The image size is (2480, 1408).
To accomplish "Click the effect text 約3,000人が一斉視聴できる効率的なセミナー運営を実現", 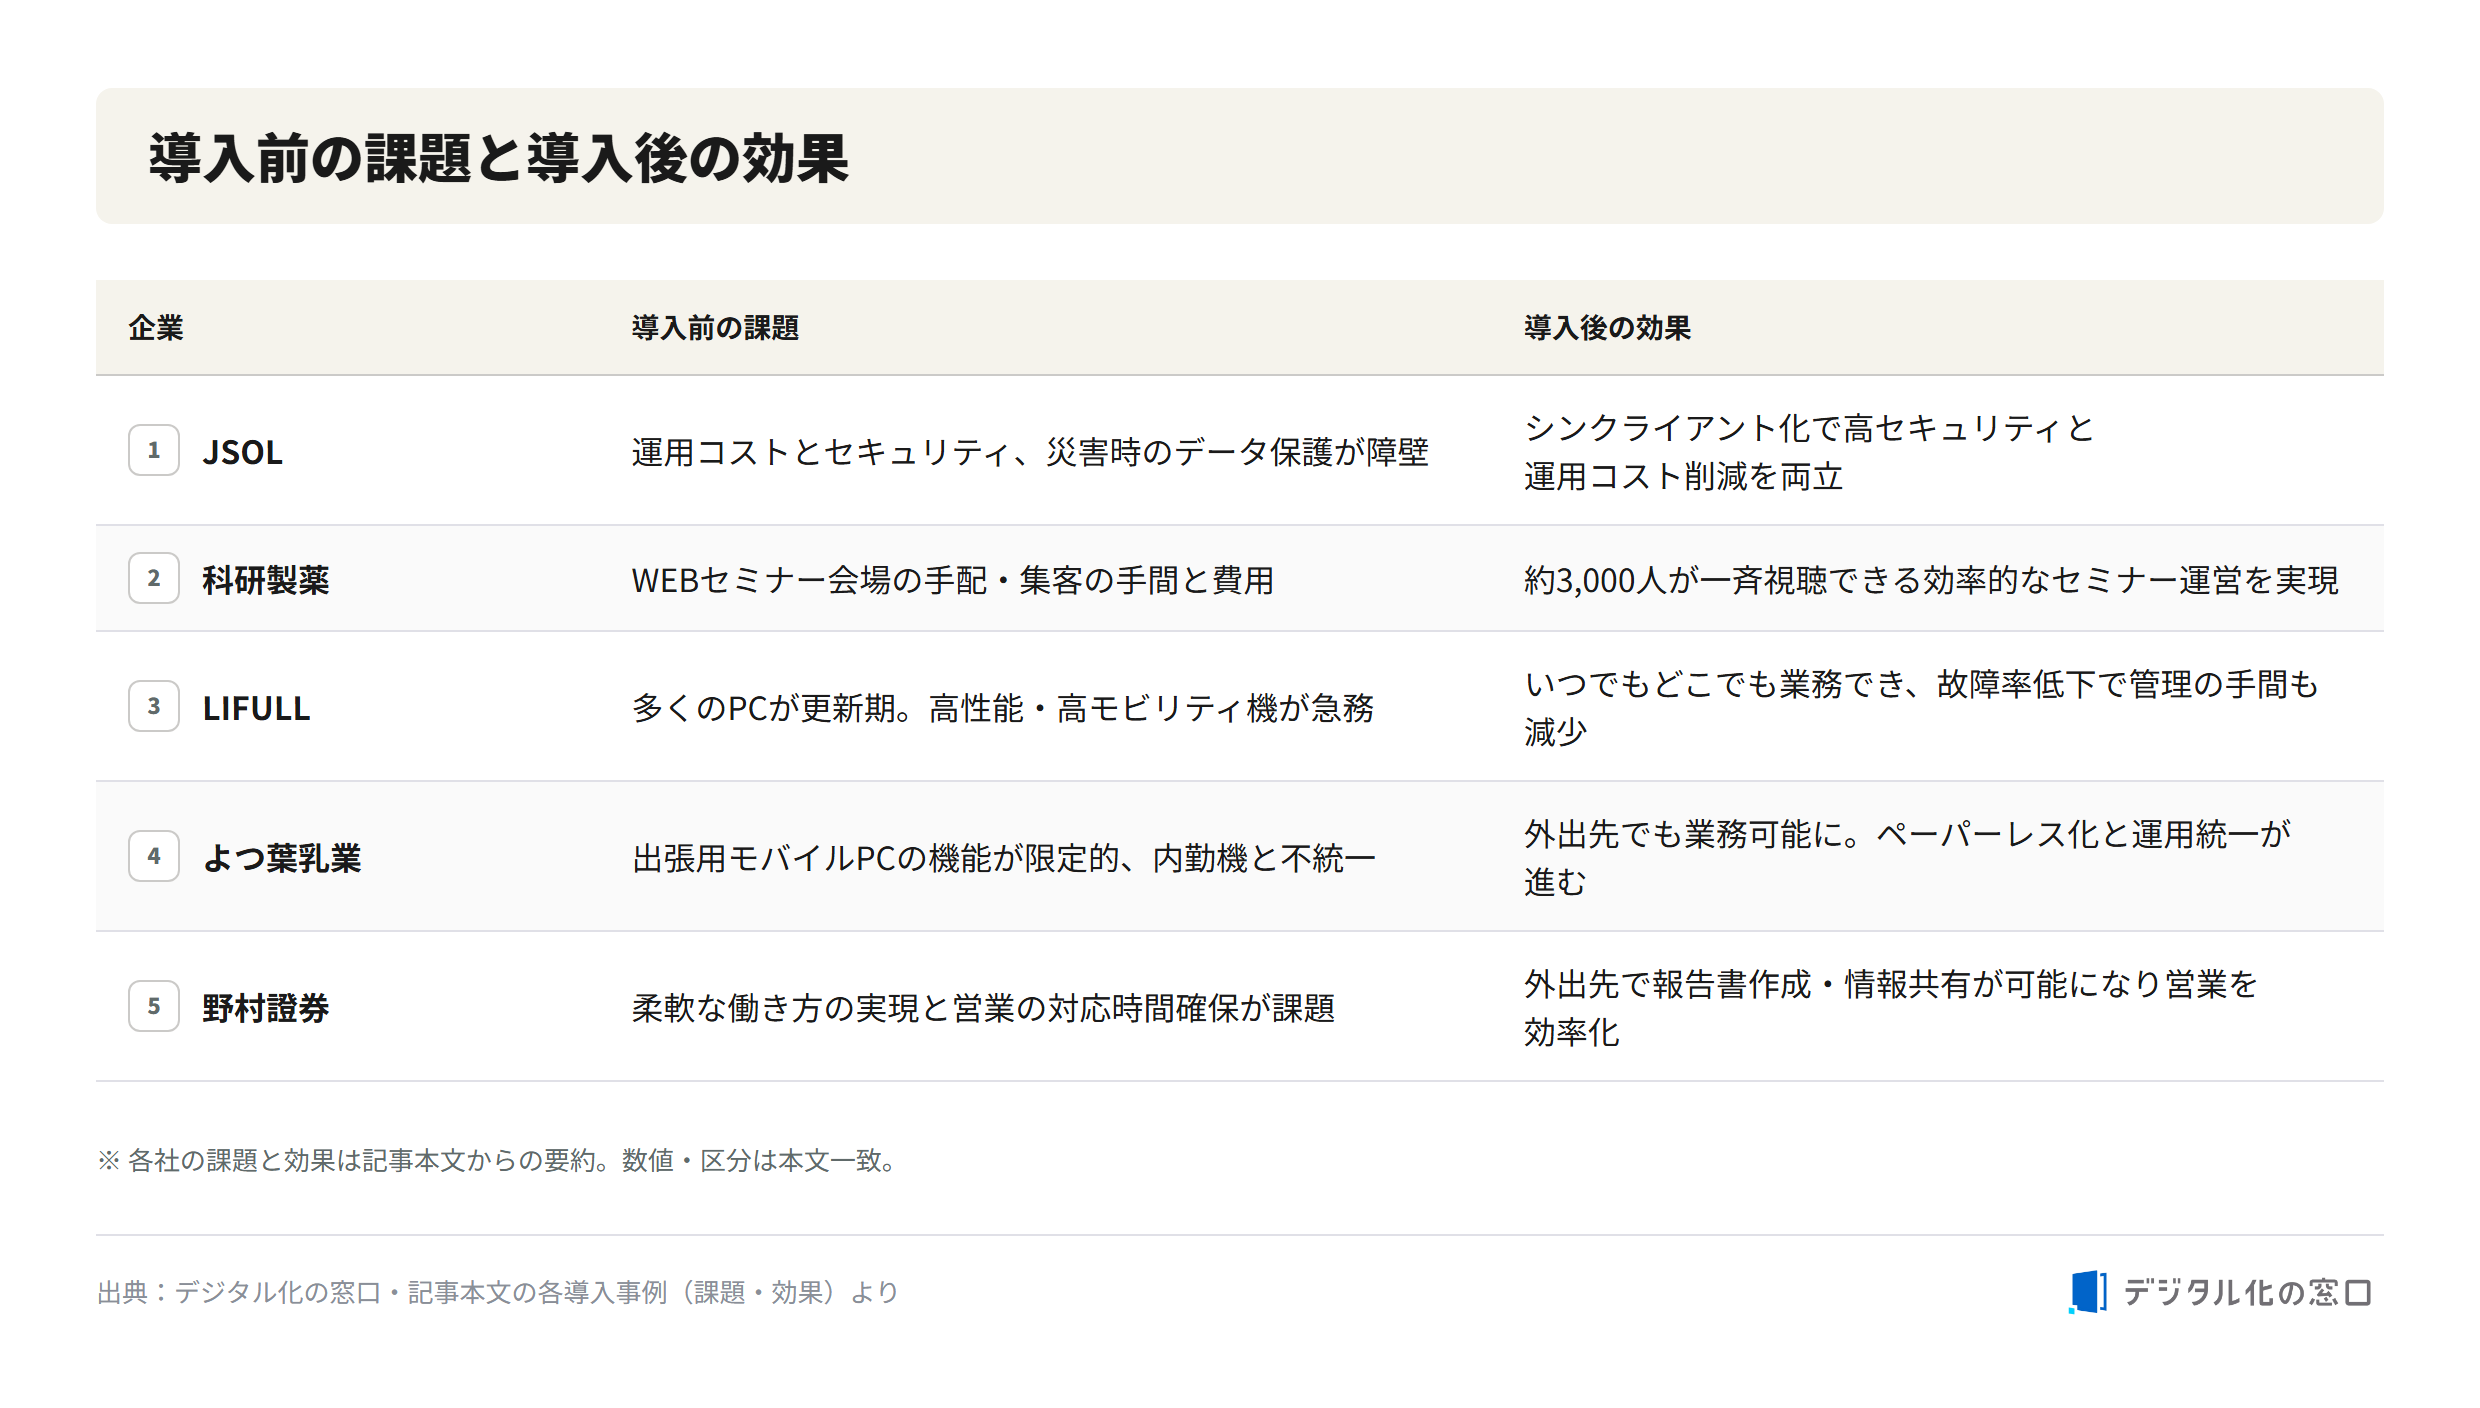I will point(1931,580).
